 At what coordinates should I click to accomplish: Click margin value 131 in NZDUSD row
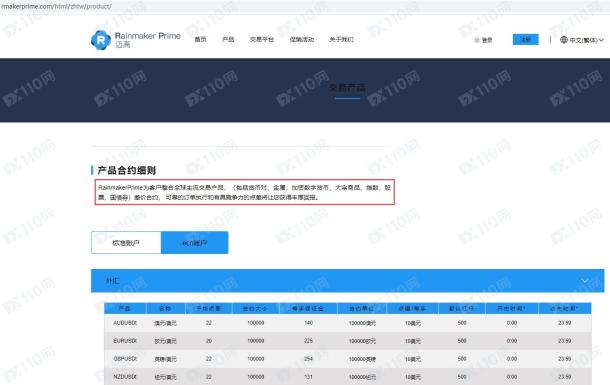[309, 376]
